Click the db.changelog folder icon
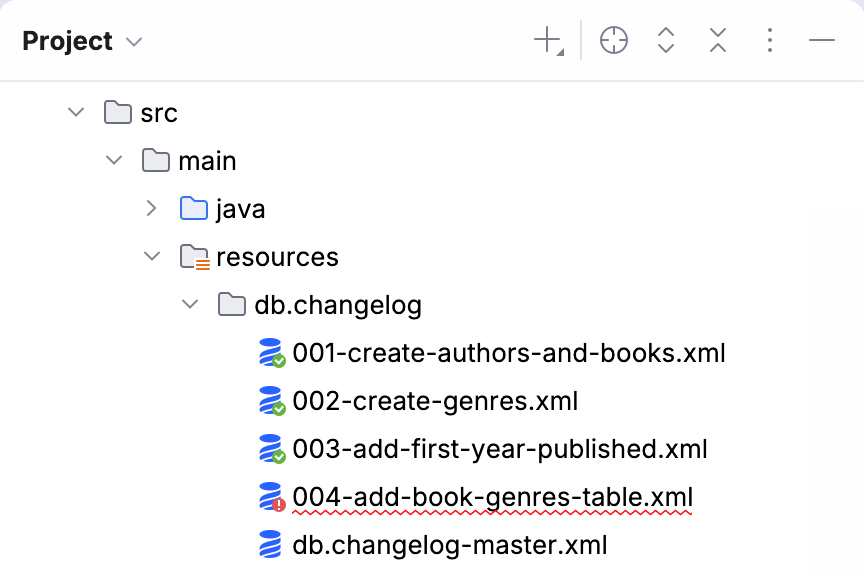This screenshot has height=578, width=864. 231,304
